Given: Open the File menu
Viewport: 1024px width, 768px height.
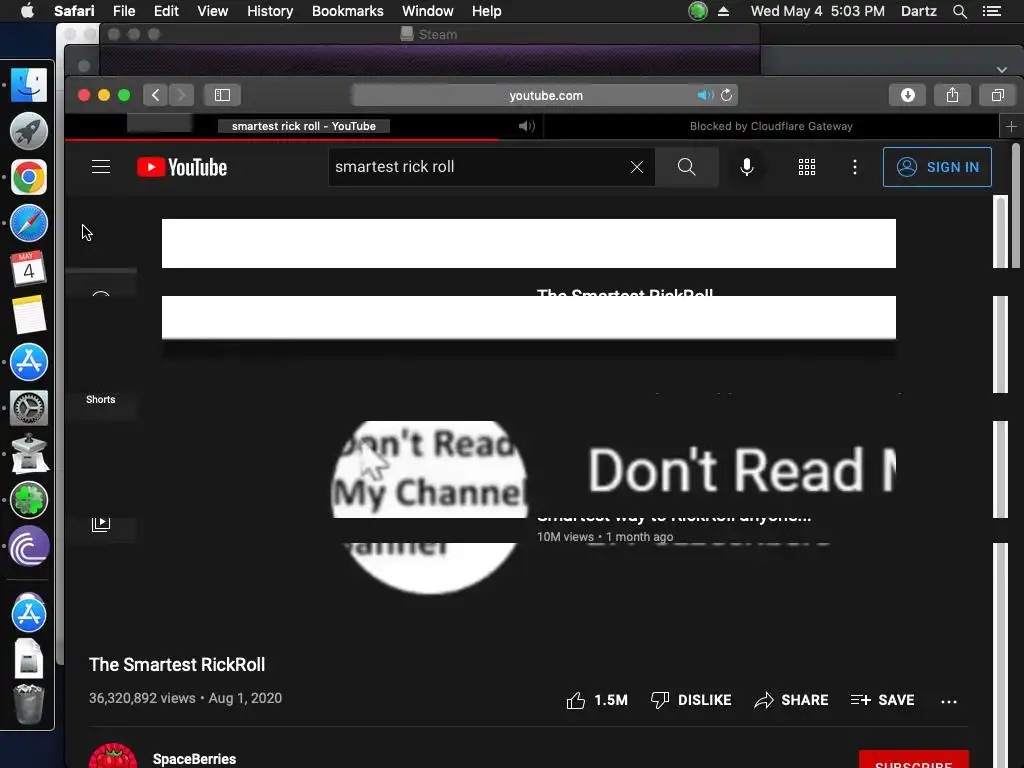Looking at the screenshot, I should (123, 11).
